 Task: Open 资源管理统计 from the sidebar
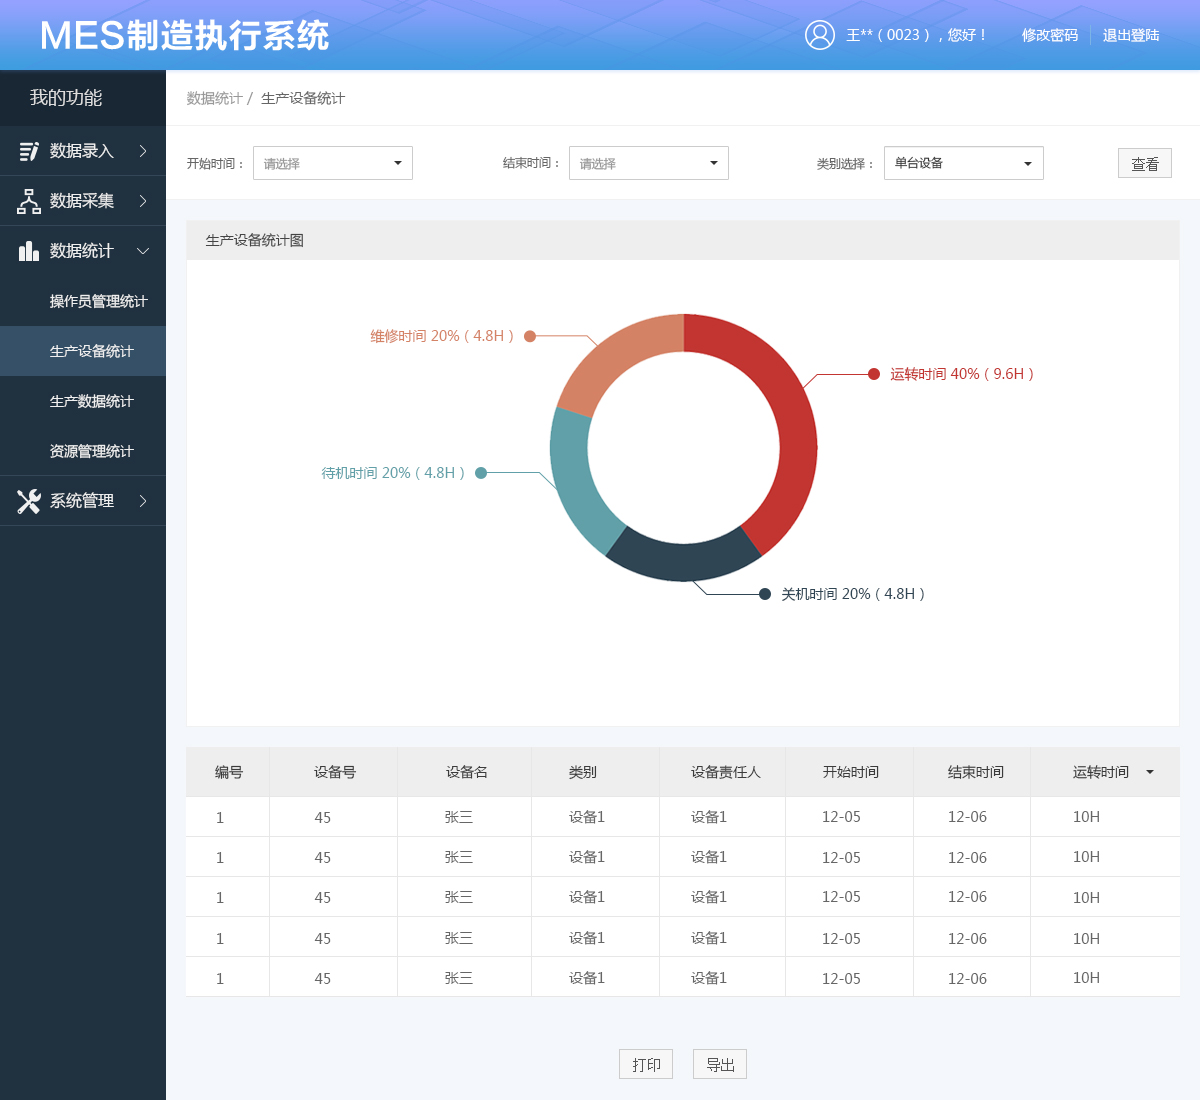pos(91,451)
